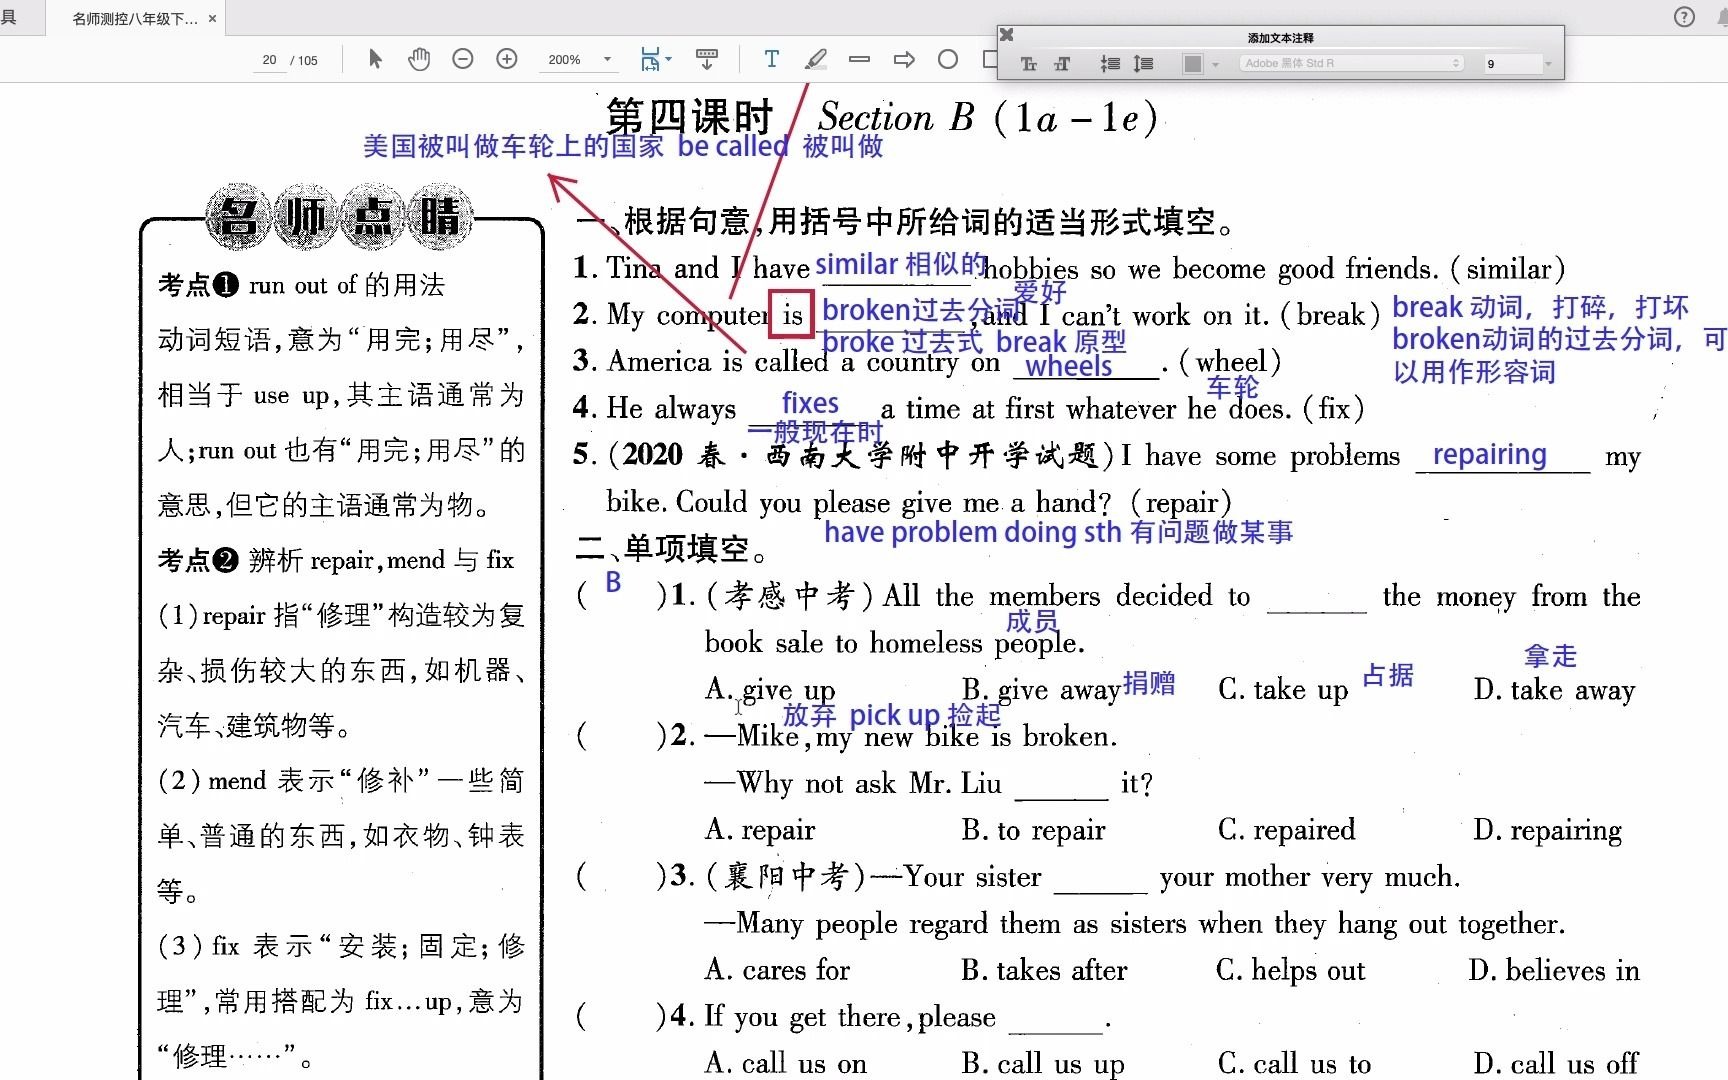Click the '捐赠' annotation beside give away
Image resolution: width=1728 pixels, height=1080 pixels.
click(1149, 683)
